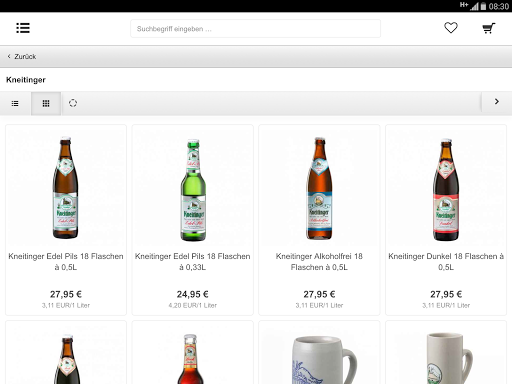Select green Edel Pils 0,33L bottle image
512x384 pixels.
[x=193, y=190]
